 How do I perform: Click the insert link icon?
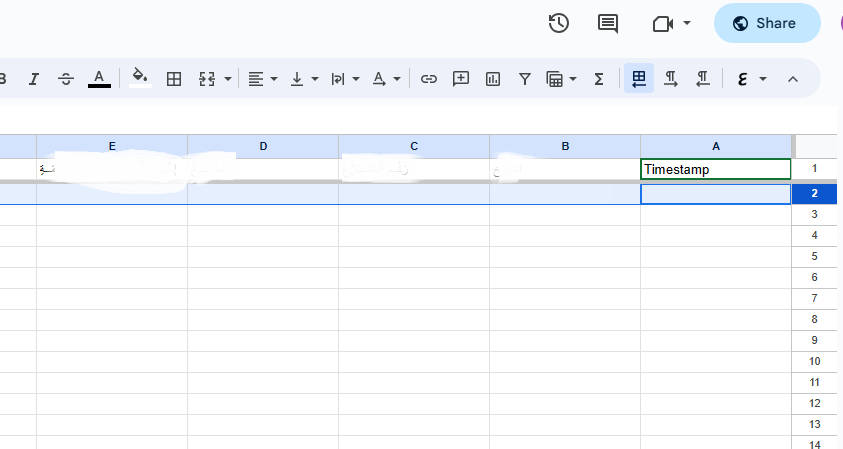(429, 78)
